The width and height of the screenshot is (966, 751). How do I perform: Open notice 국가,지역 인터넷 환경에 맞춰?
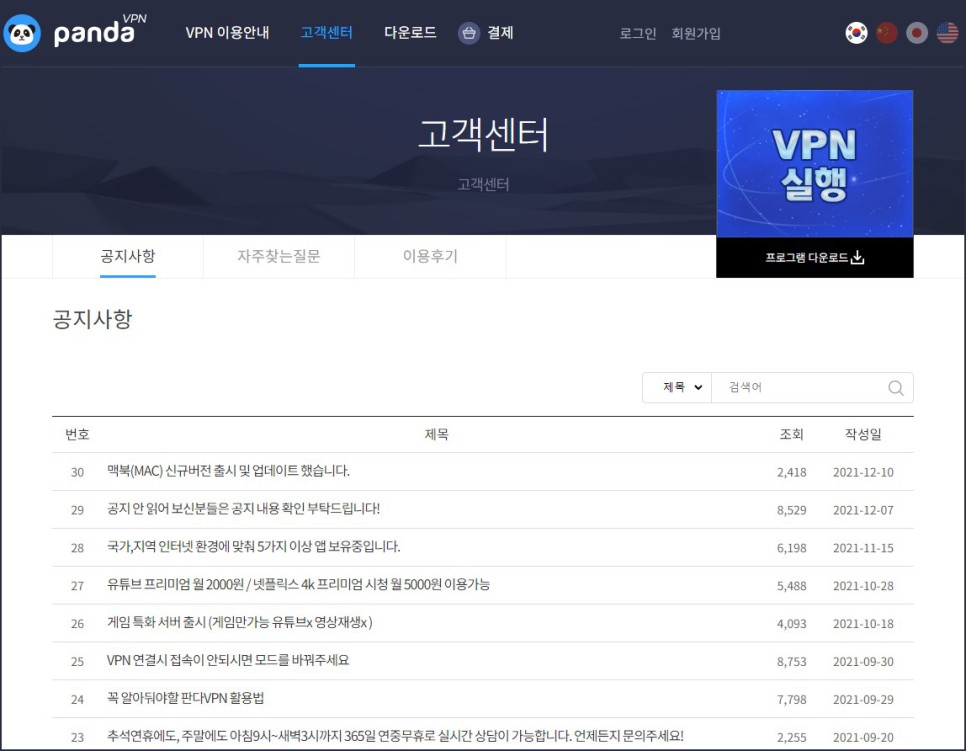253,547
